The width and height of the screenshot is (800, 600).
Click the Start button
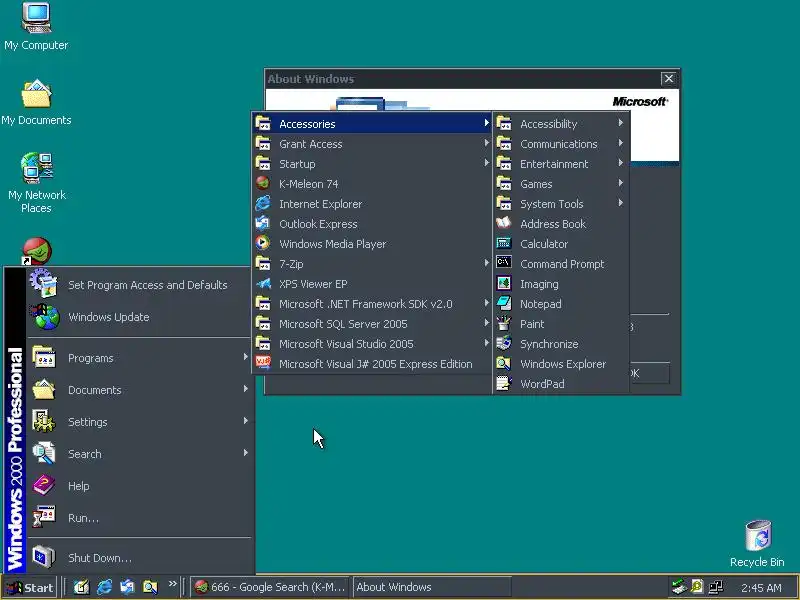pyautogui.click(x=30, y=587)
